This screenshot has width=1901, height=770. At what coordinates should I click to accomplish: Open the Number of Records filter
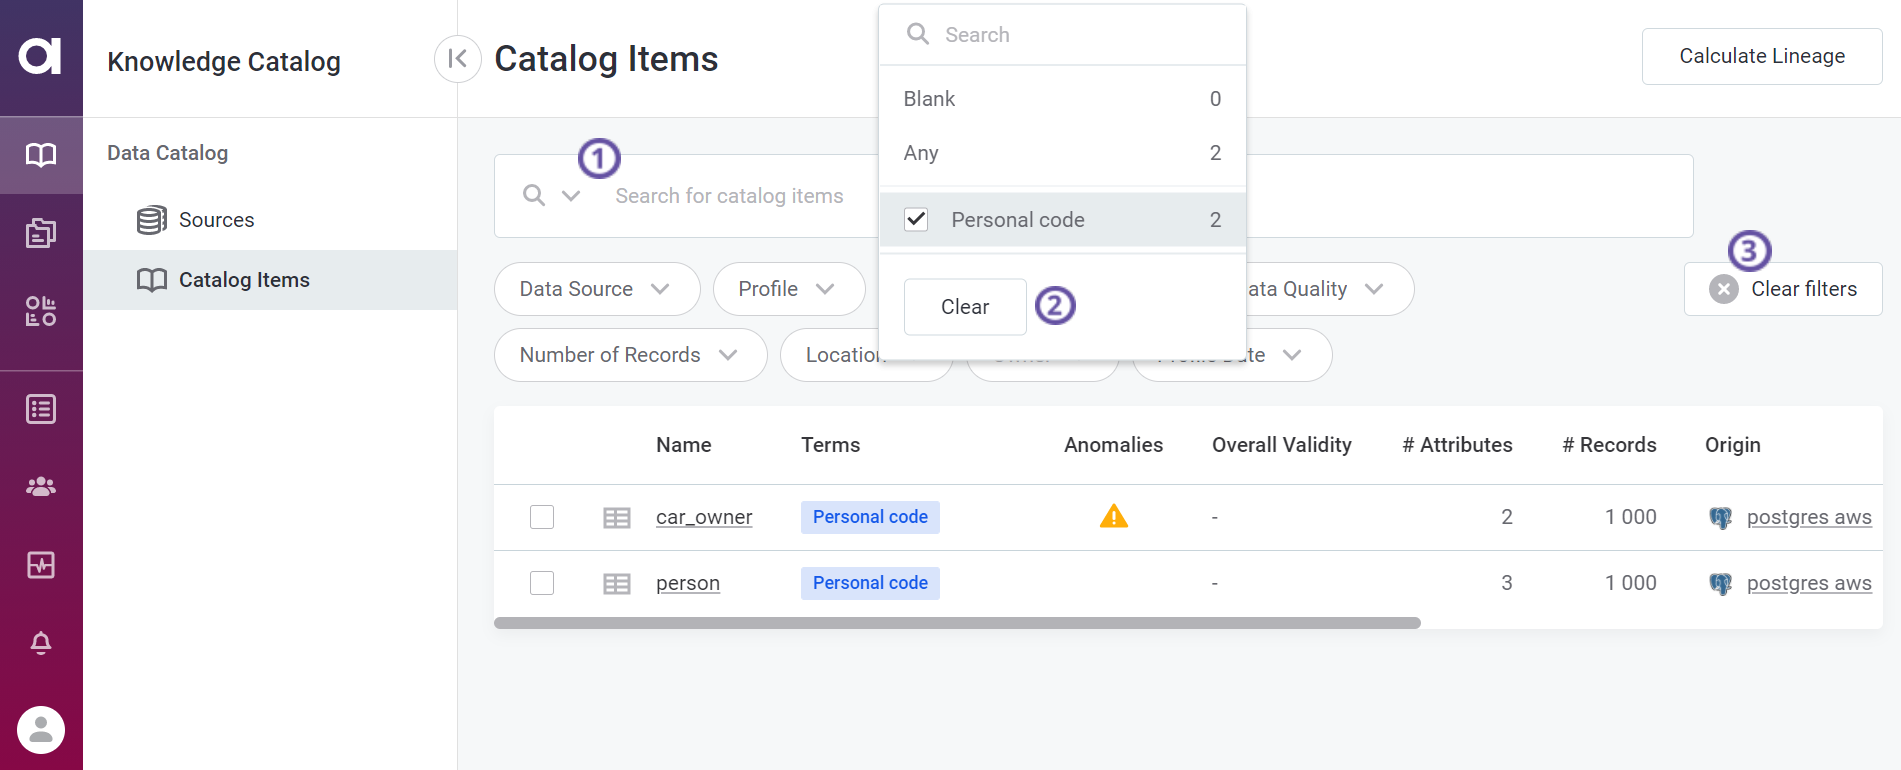[x=630, y=355]
